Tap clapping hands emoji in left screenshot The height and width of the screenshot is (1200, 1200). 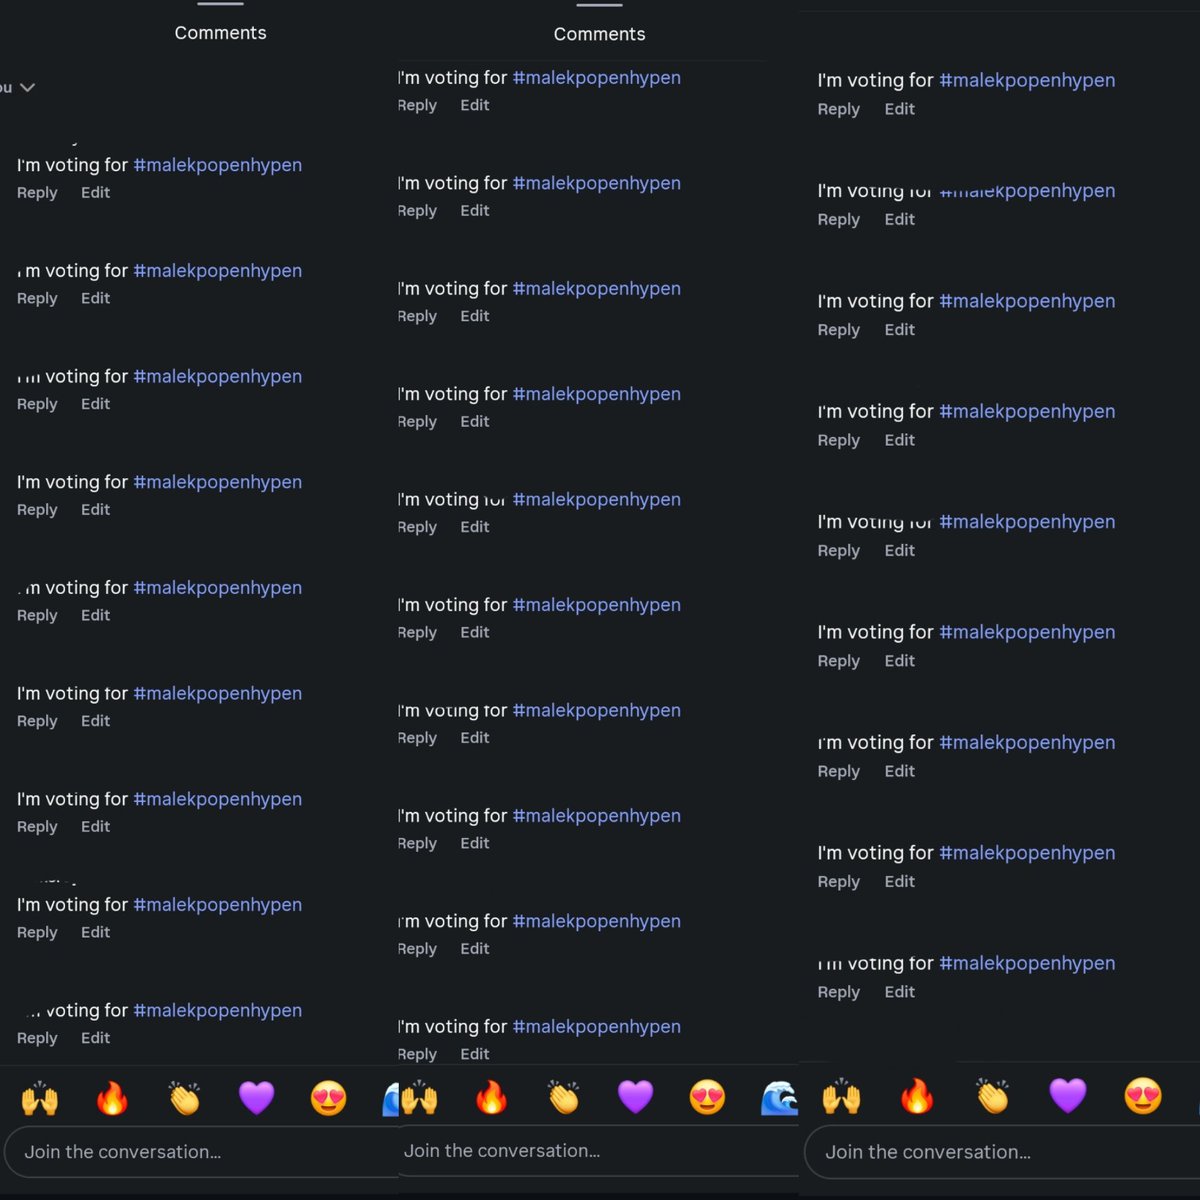(x=184, y=1098)
